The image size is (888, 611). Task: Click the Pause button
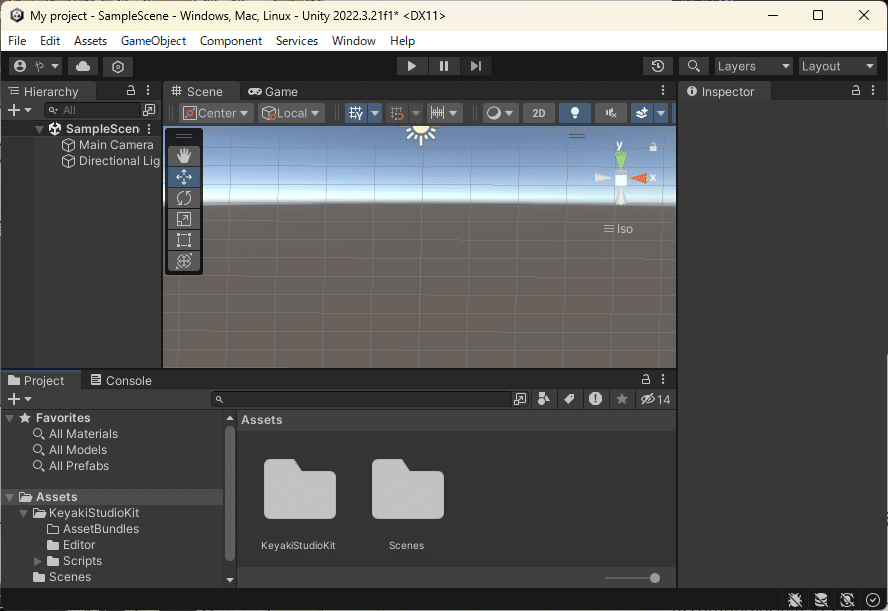pyautogui.click(x=443, y=66)
